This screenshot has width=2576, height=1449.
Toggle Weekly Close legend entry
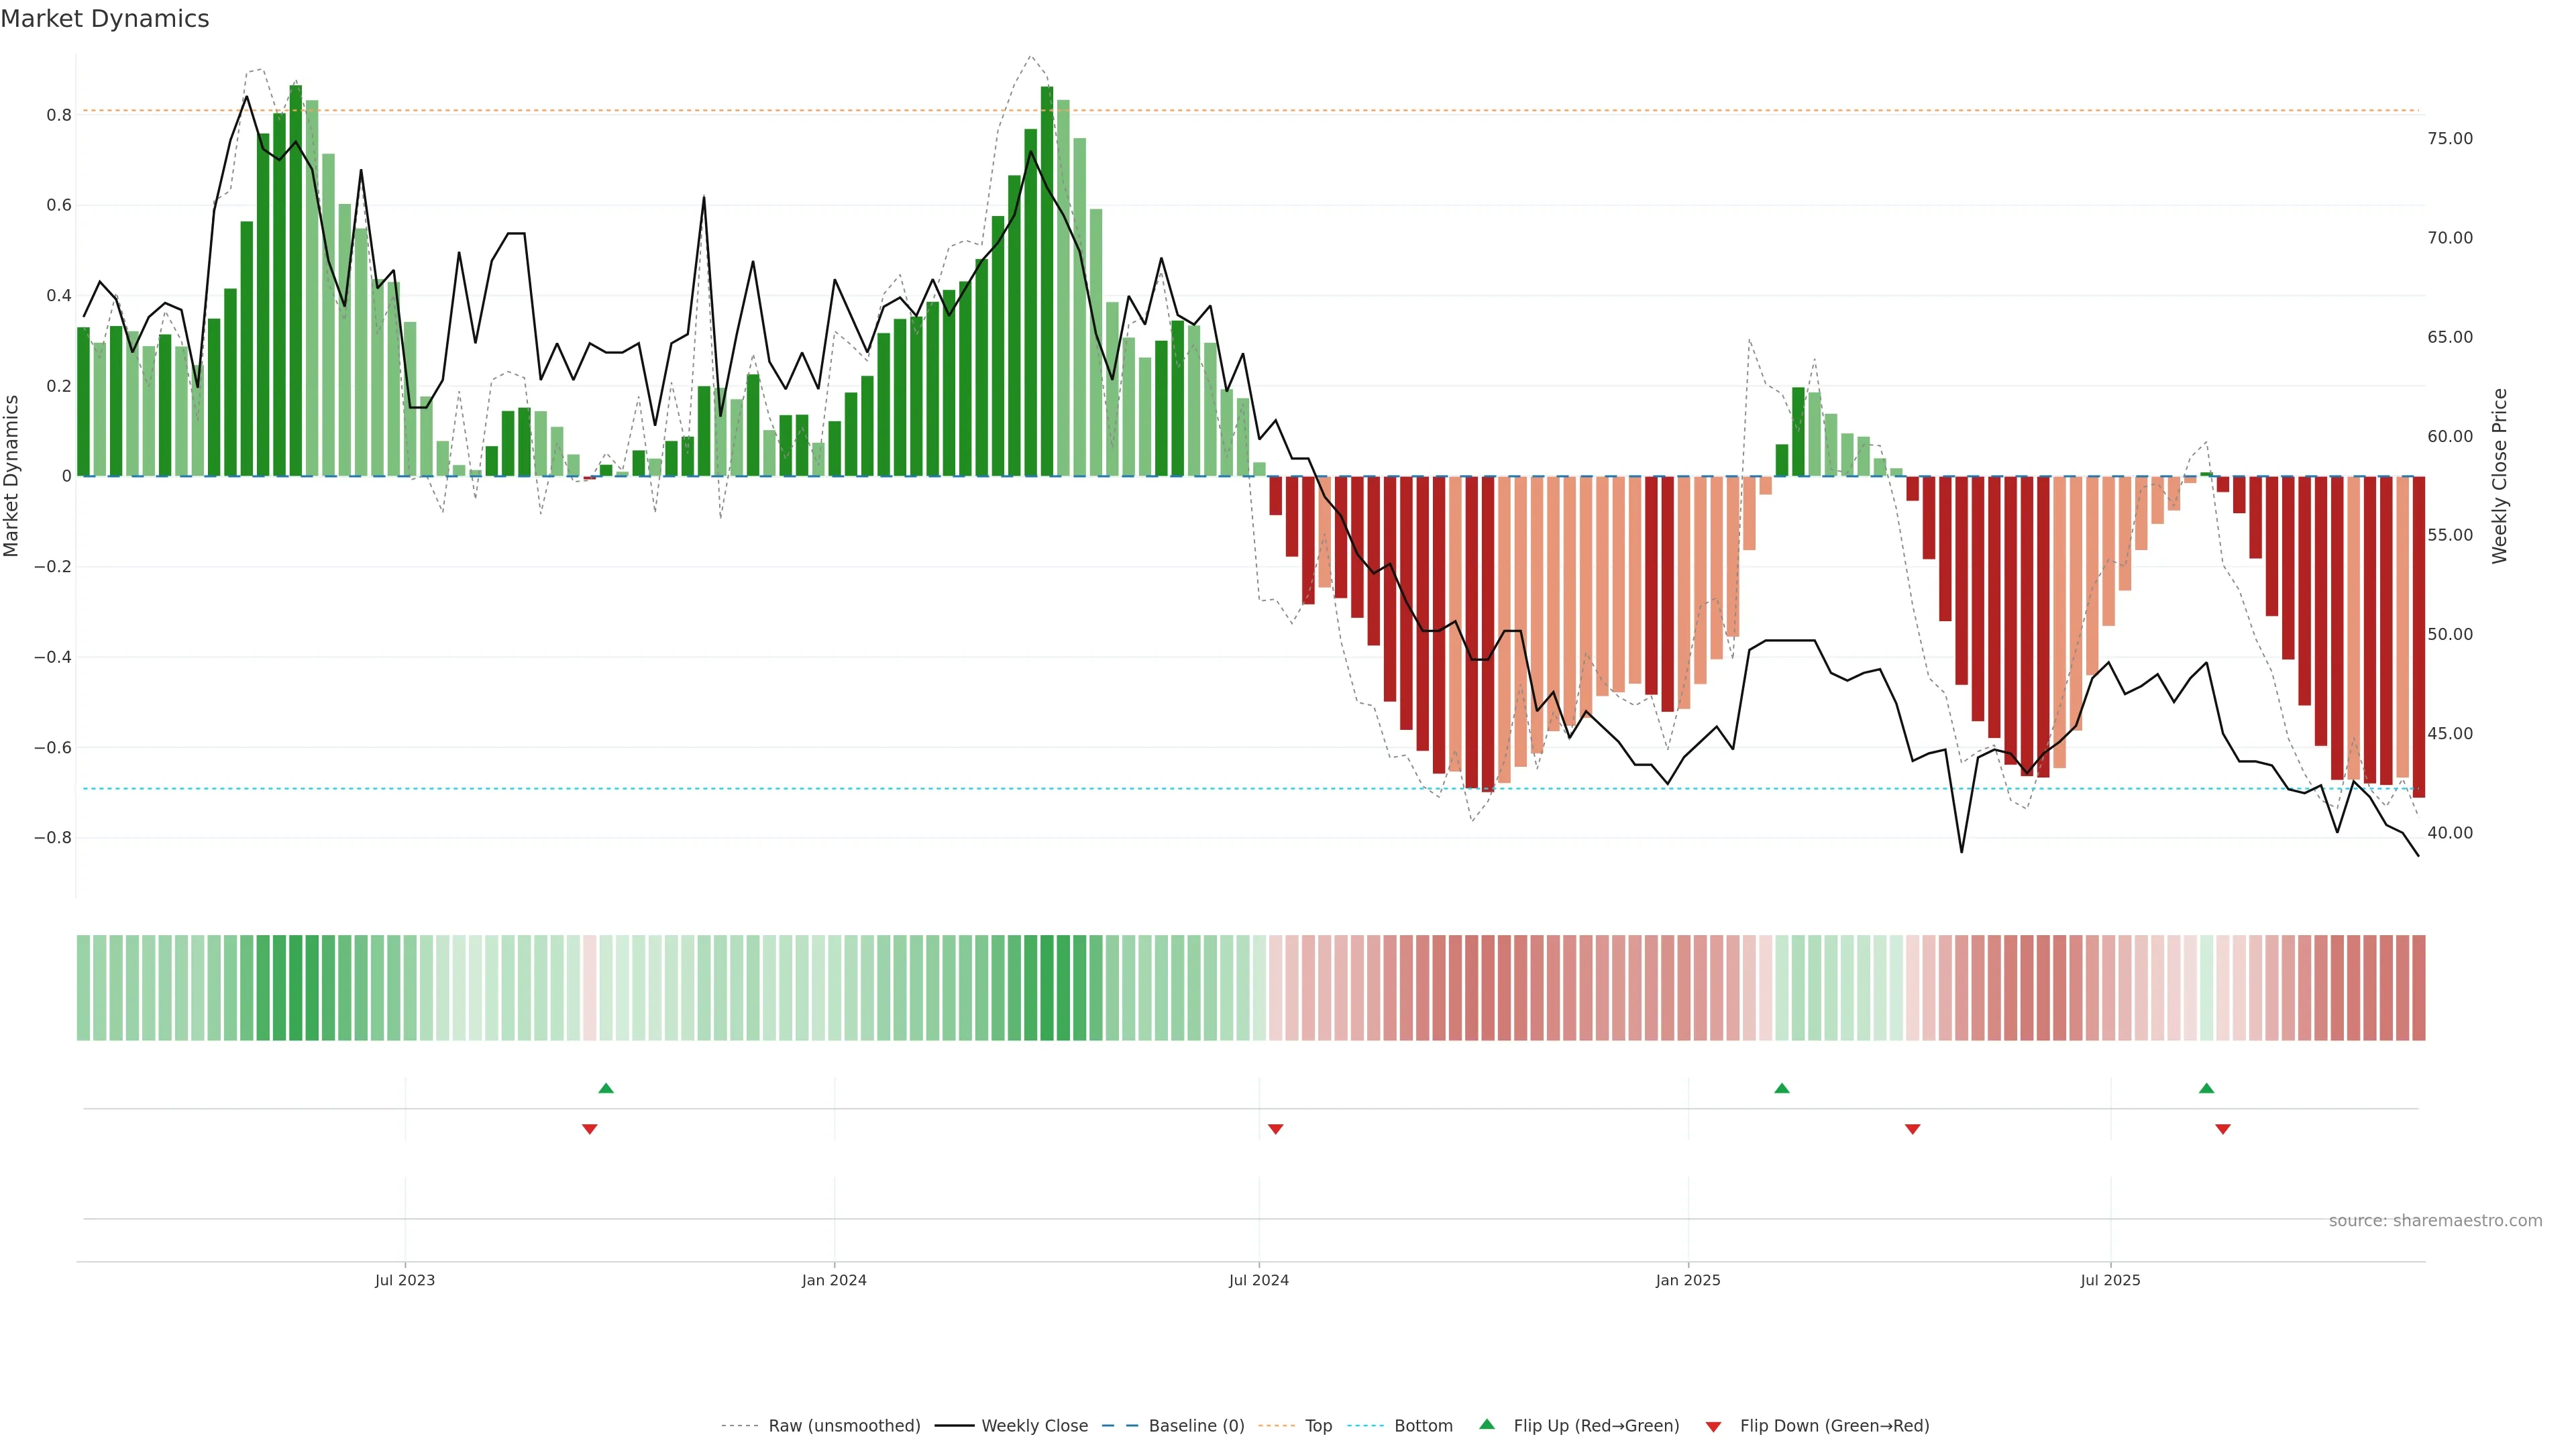(1034, 1426)
